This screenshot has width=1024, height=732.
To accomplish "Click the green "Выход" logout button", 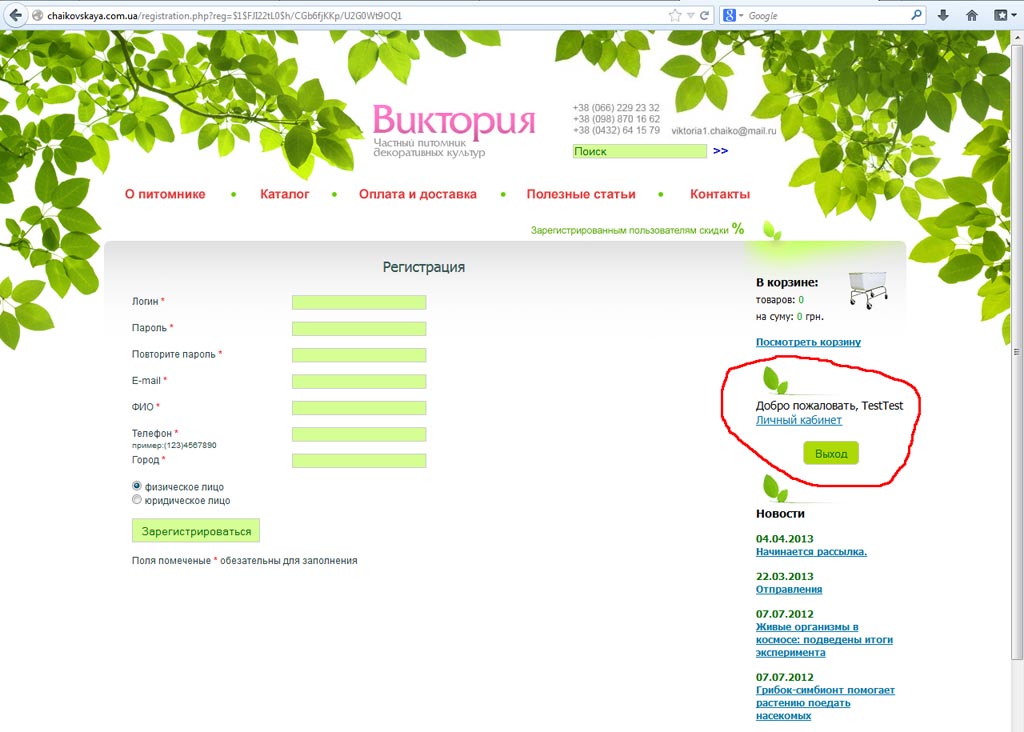I will click(830, 453).
